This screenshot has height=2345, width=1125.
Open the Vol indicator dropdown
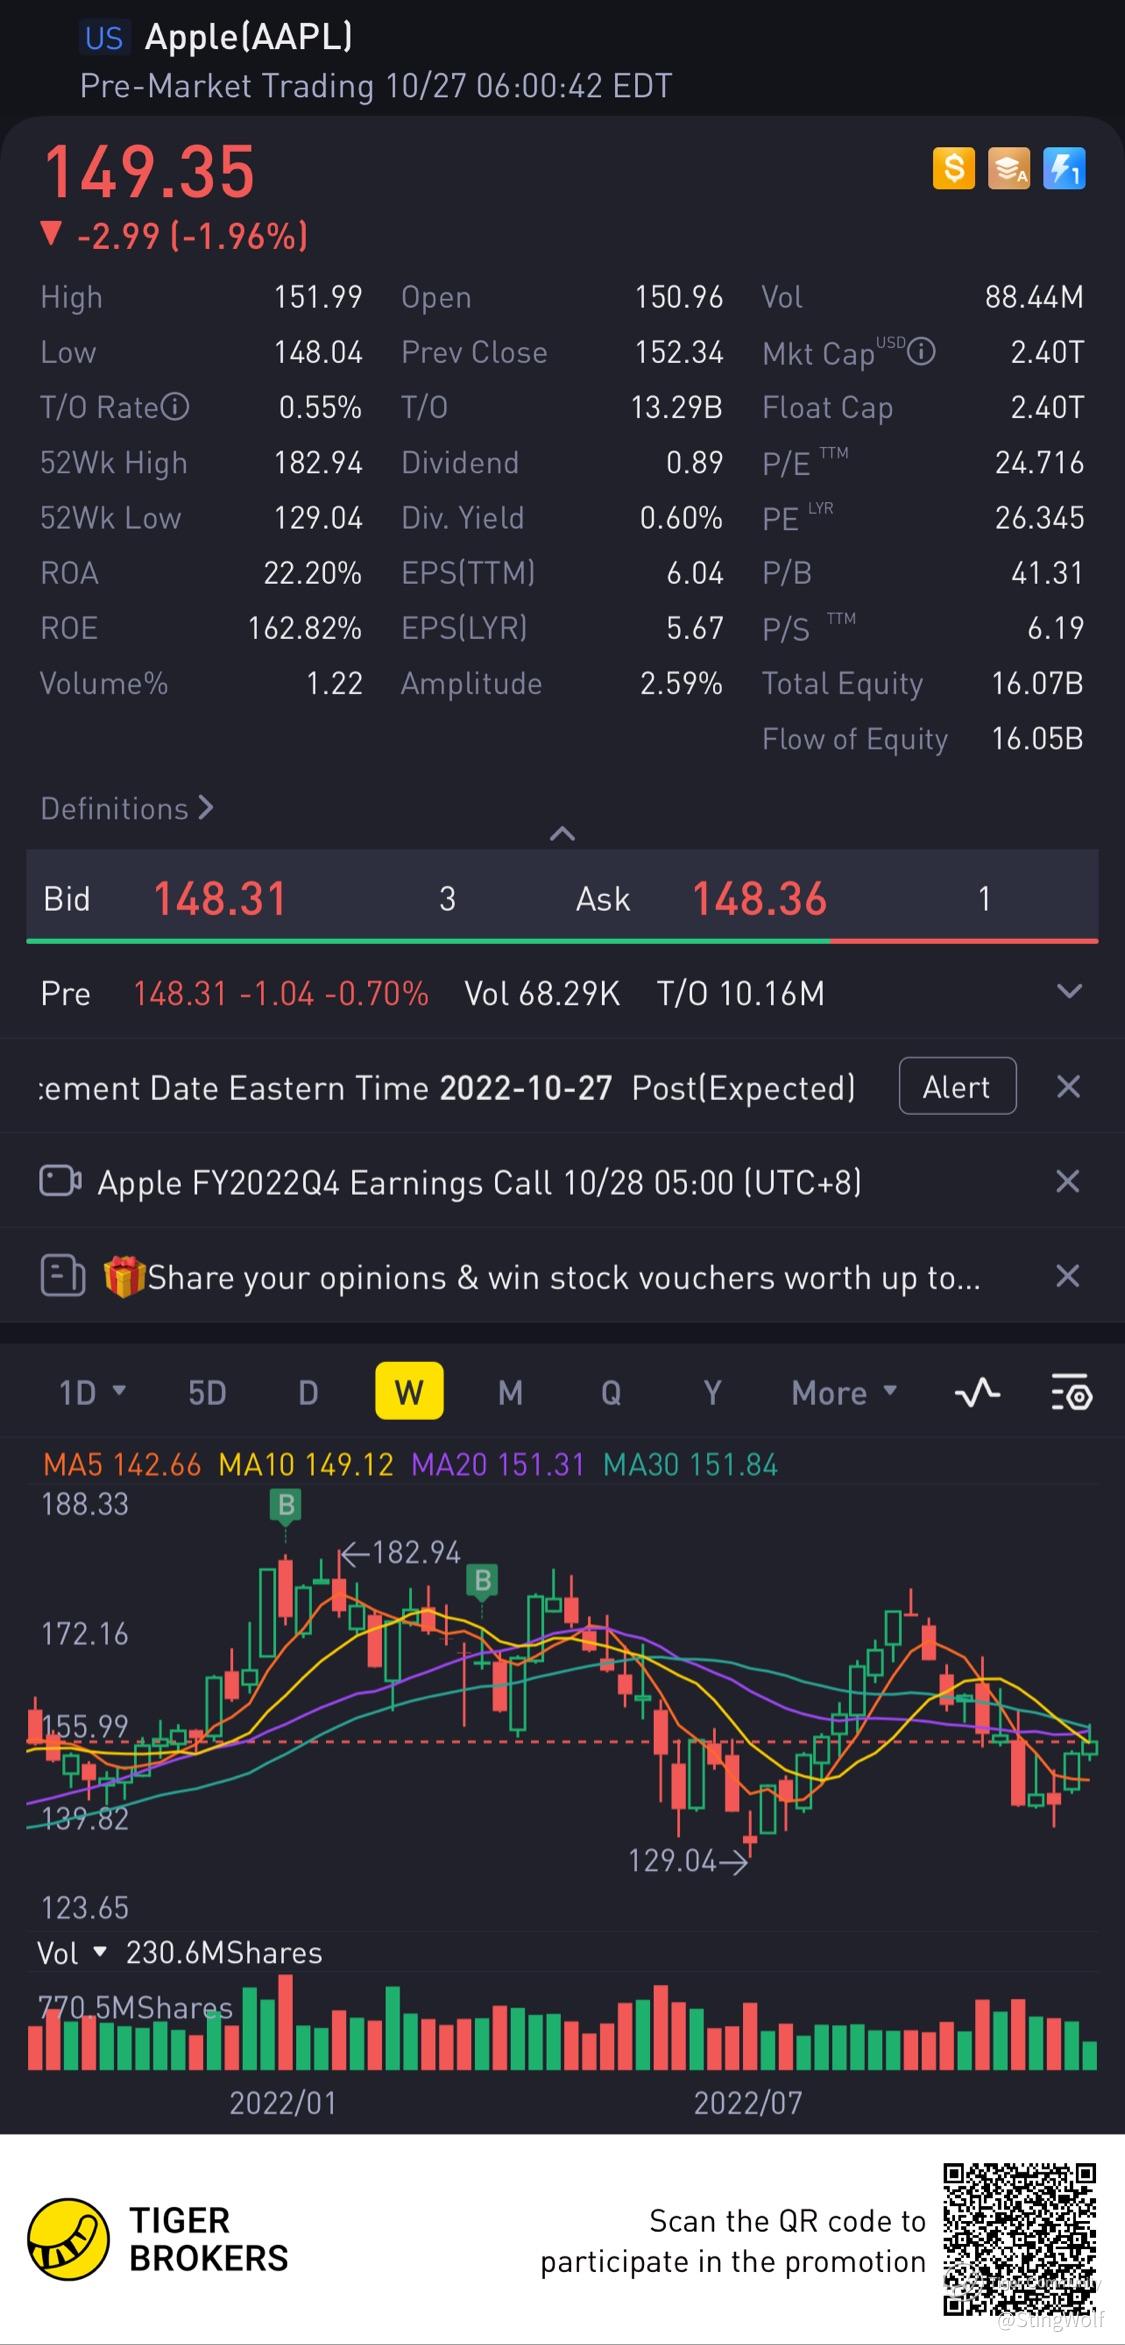point(72,1952)
